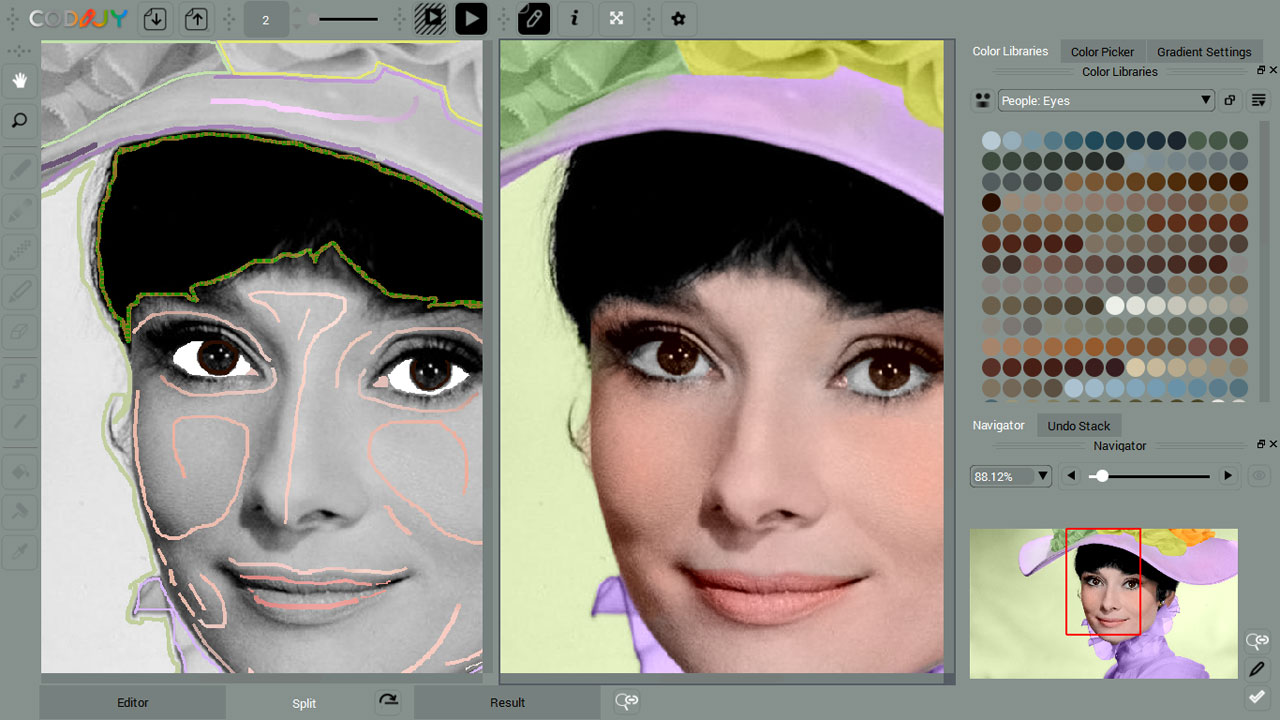Image resolution: width=1280 pixels, height=720 pixels.
Task: Open settings via the star icon
Action: [679, 18]
